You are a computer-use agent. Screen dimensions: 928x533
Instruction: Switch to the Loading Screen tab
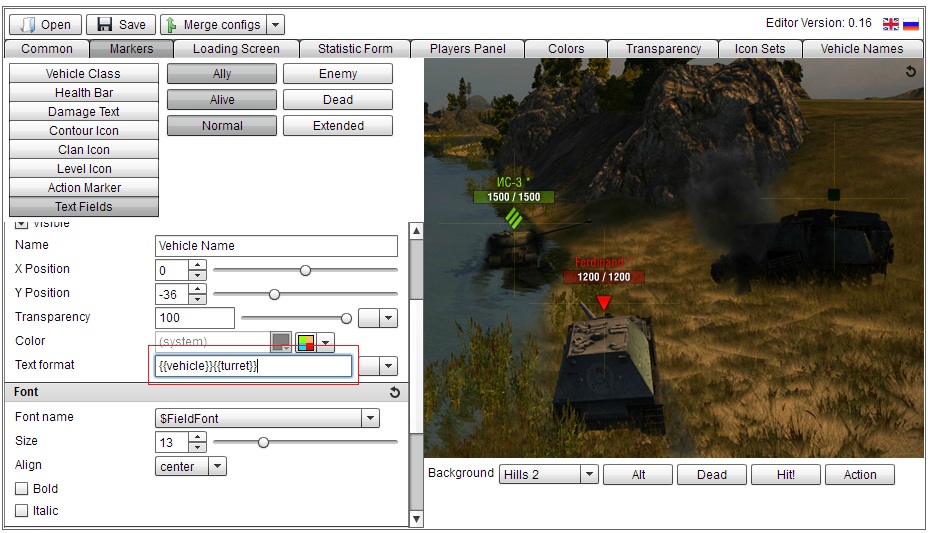(236, 49)
